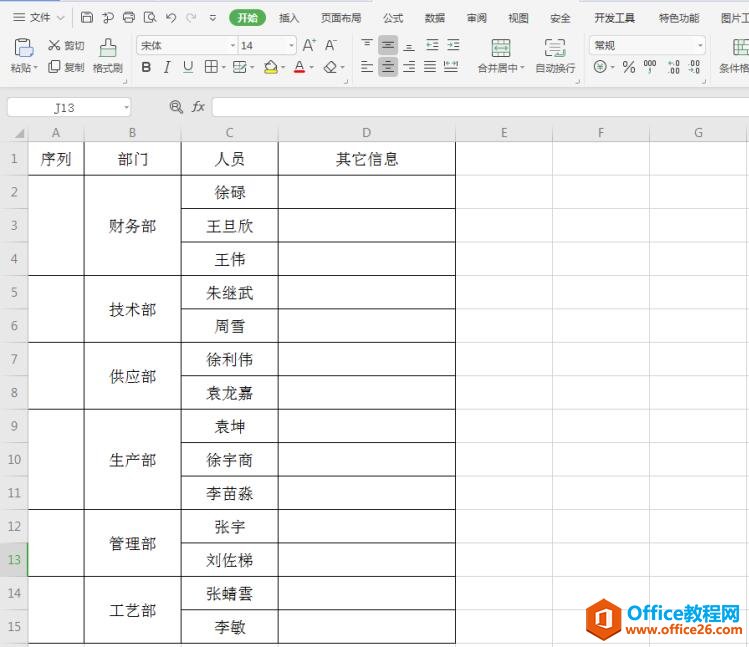Click in the formula bar input
Image resolution: width=749 pixels, height=647 pixels.
coord(480,107)
